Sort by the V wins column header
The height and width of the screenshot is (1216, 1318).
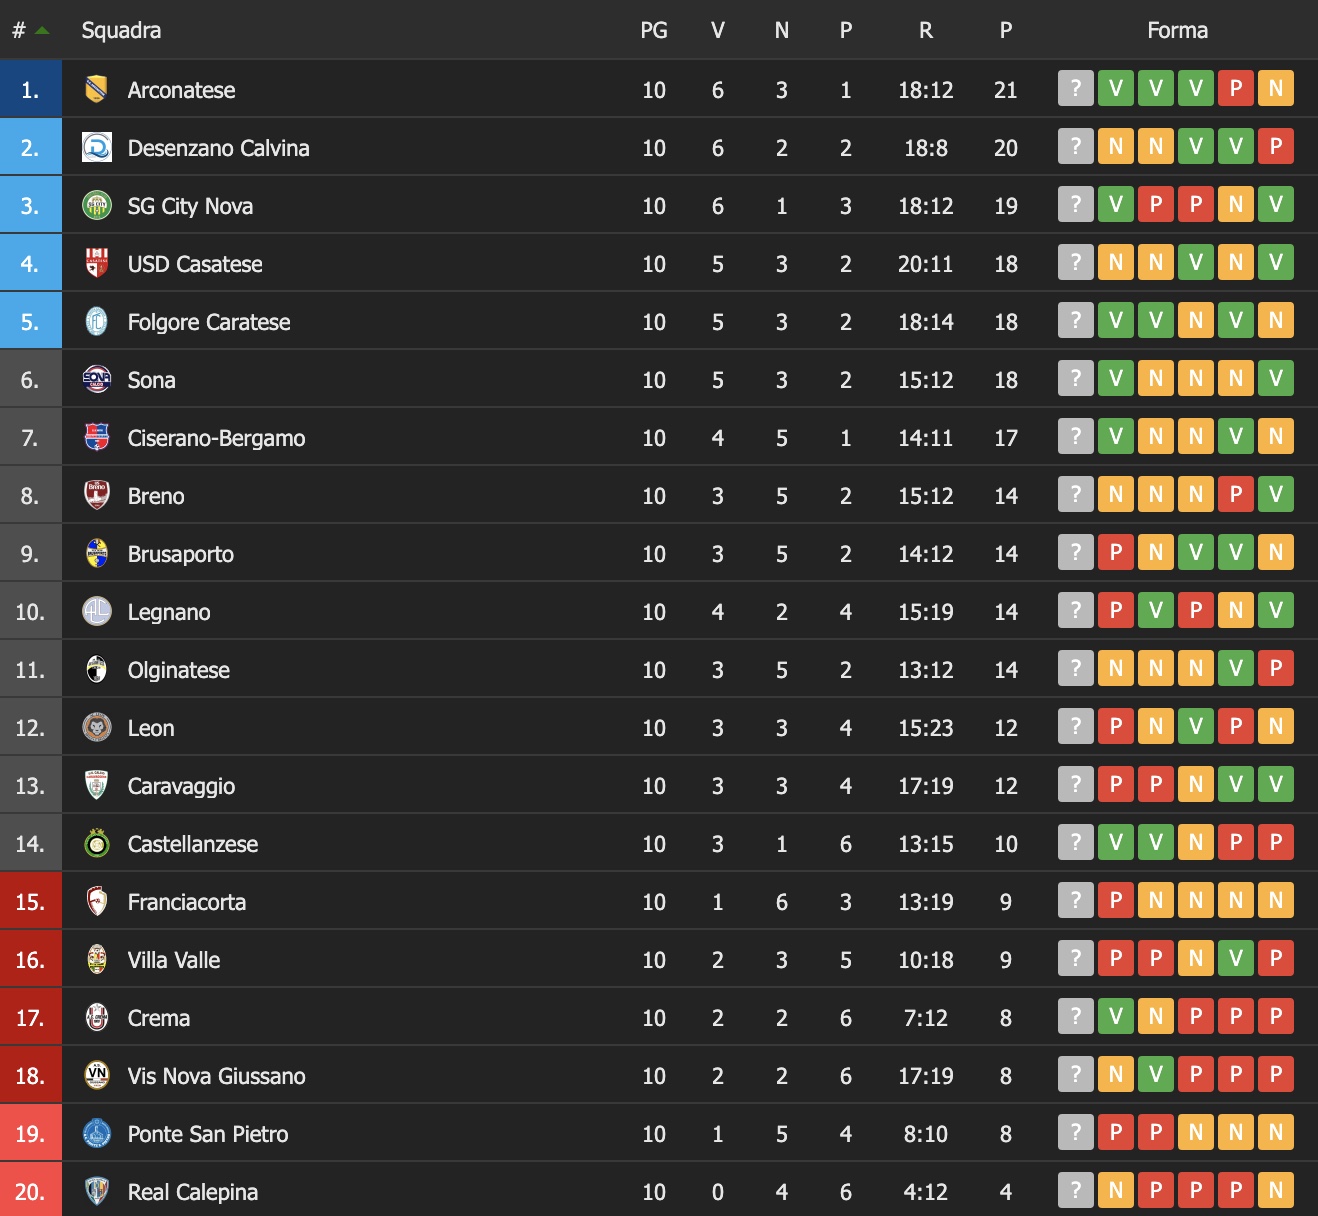[718, 31]
